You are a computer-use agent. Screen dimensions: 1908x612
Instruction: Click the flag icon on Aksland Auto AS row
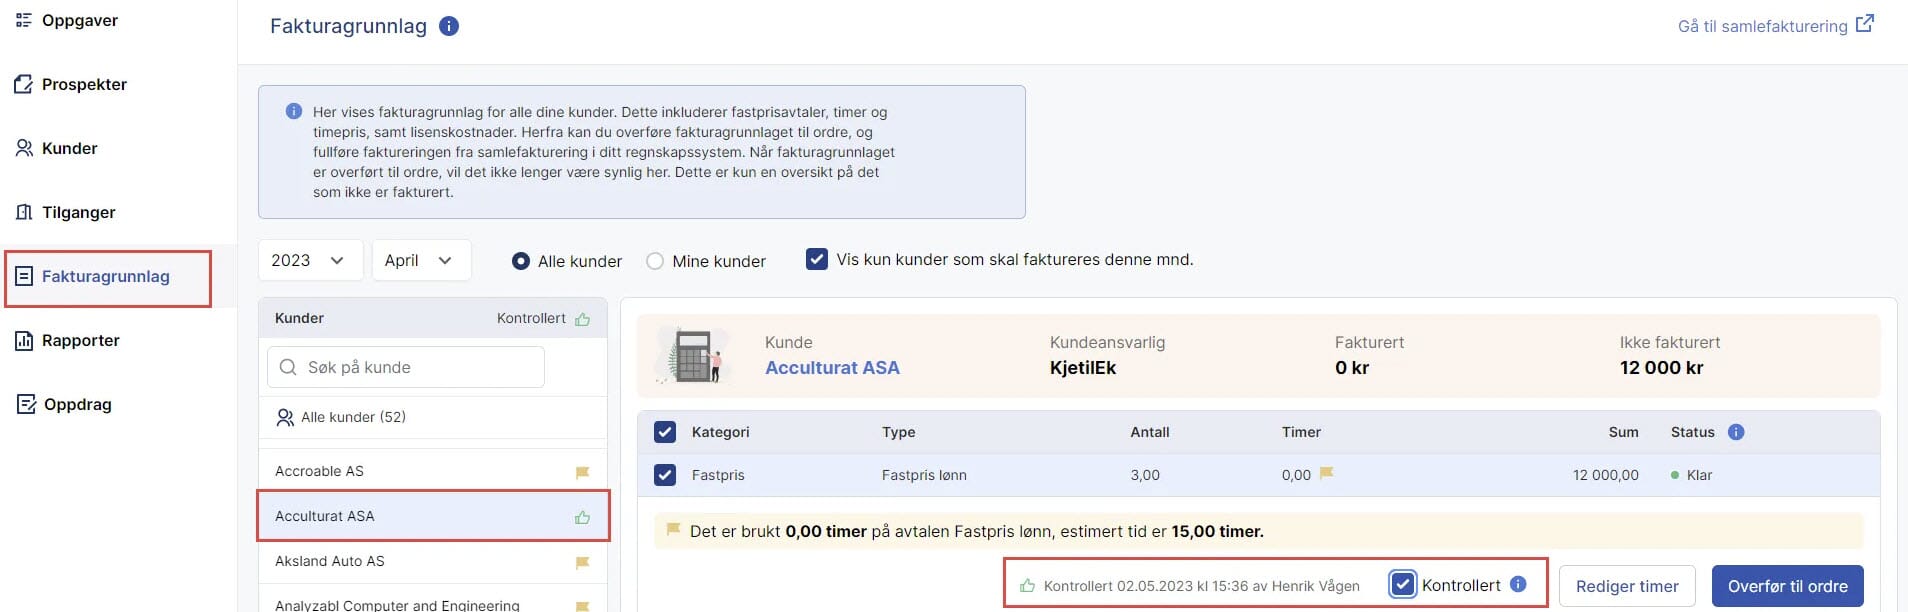(582, 562)
